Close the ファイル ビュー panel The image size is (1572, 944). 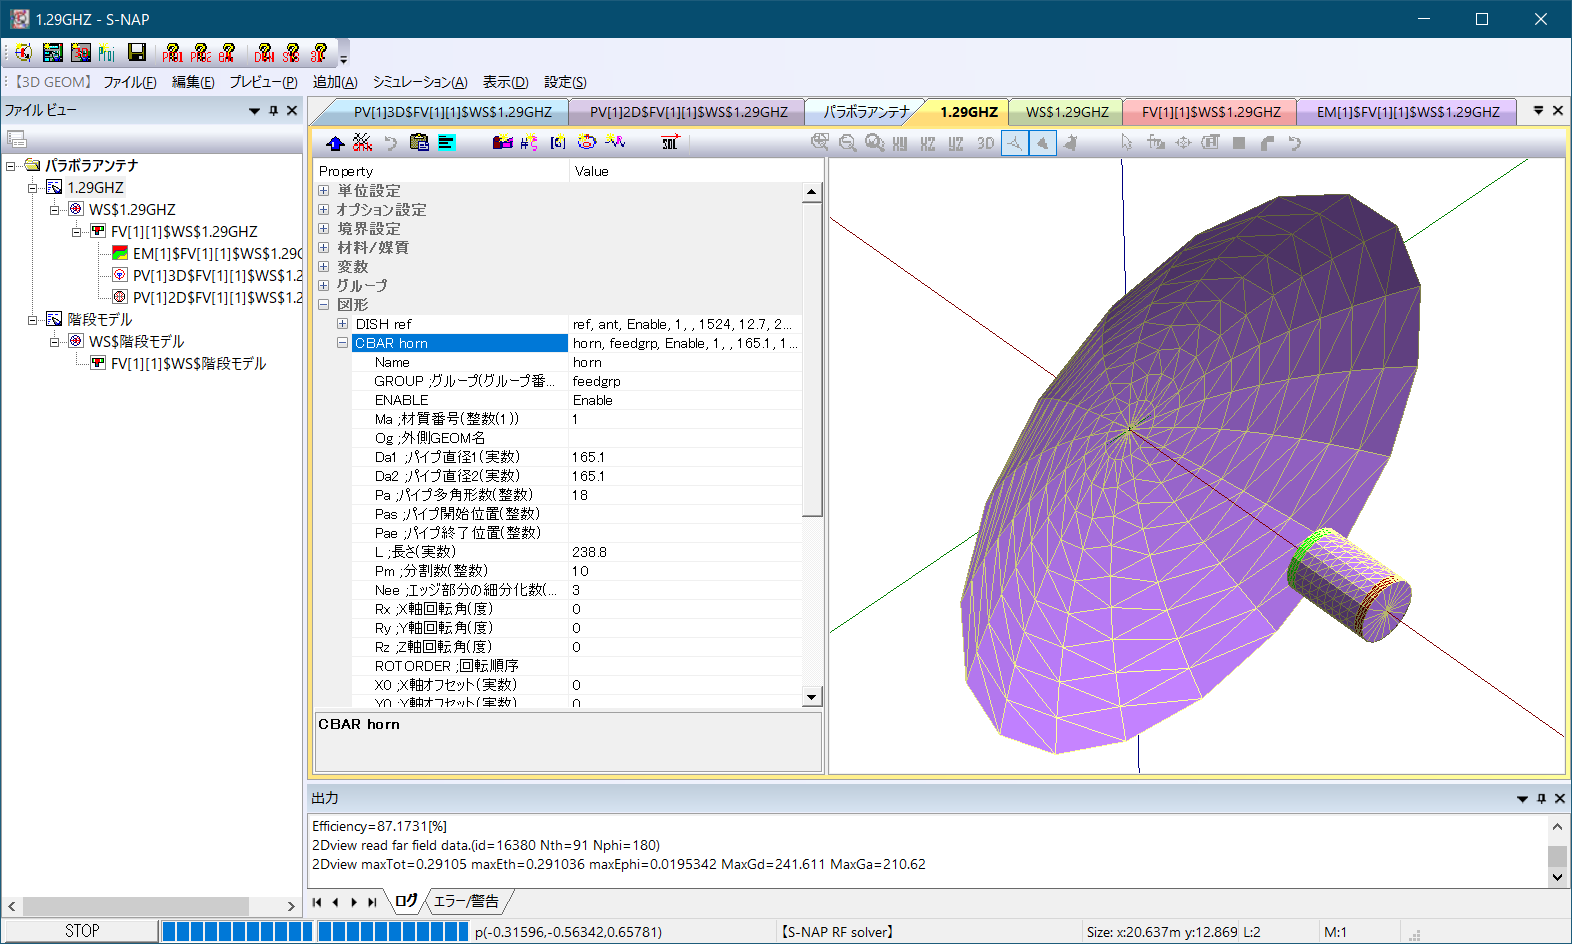point(292,111)
